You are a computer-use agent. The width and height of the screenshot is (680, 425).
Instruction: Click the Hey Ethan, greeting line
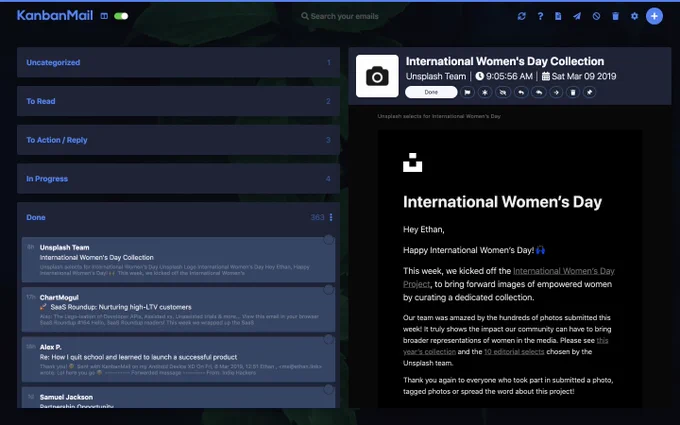point(424,229)
